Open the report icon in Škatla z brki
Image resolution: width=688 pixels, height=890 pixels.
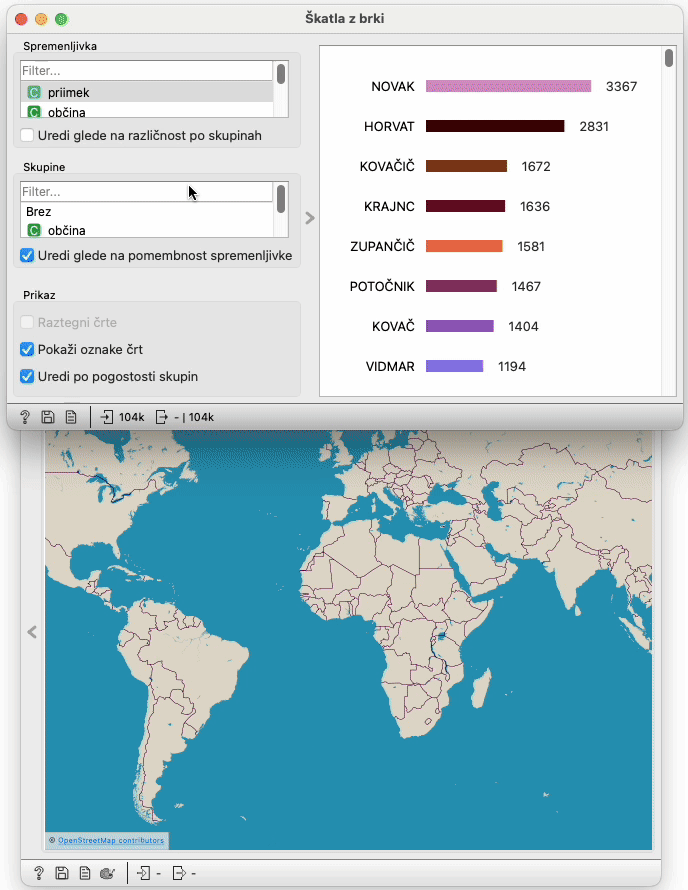click(70, 417)
